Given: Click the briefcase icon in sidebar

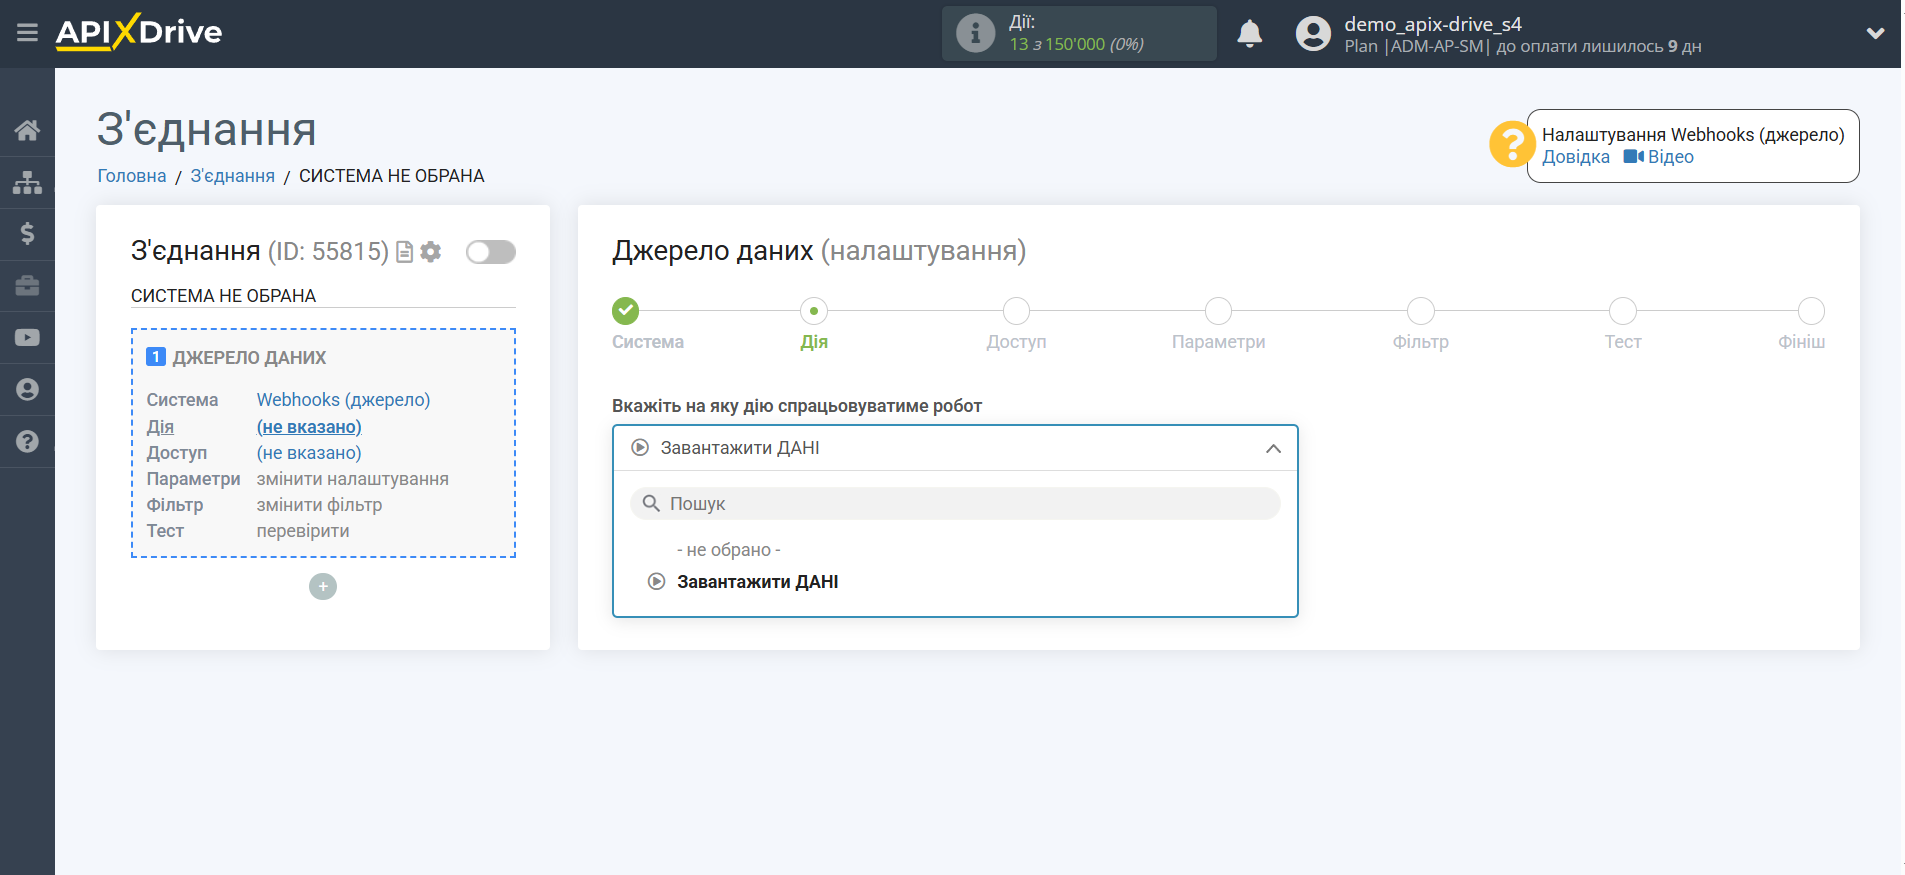Looking at the screenshot, I should tap(27, 286).
